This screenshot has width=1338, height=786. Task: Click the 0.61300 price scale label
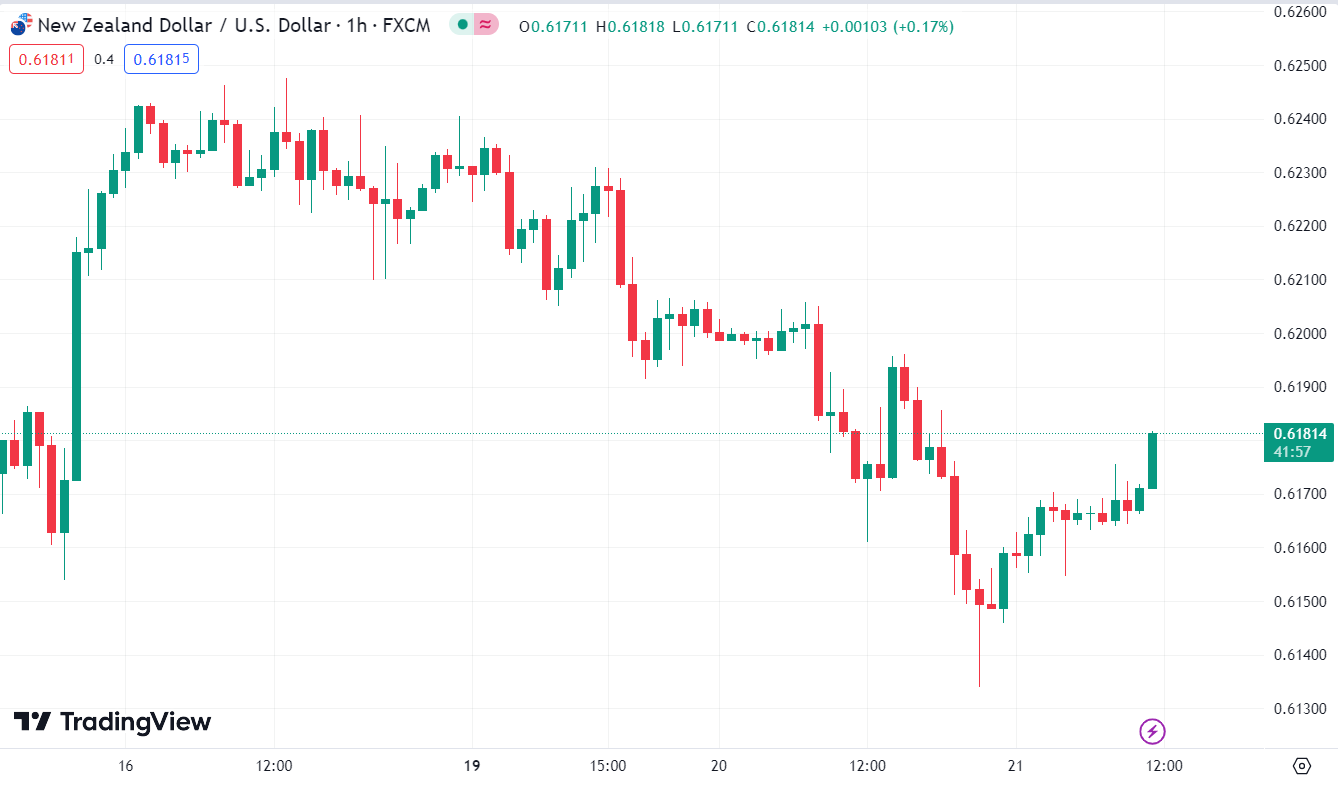click(x=1301, y=709)
